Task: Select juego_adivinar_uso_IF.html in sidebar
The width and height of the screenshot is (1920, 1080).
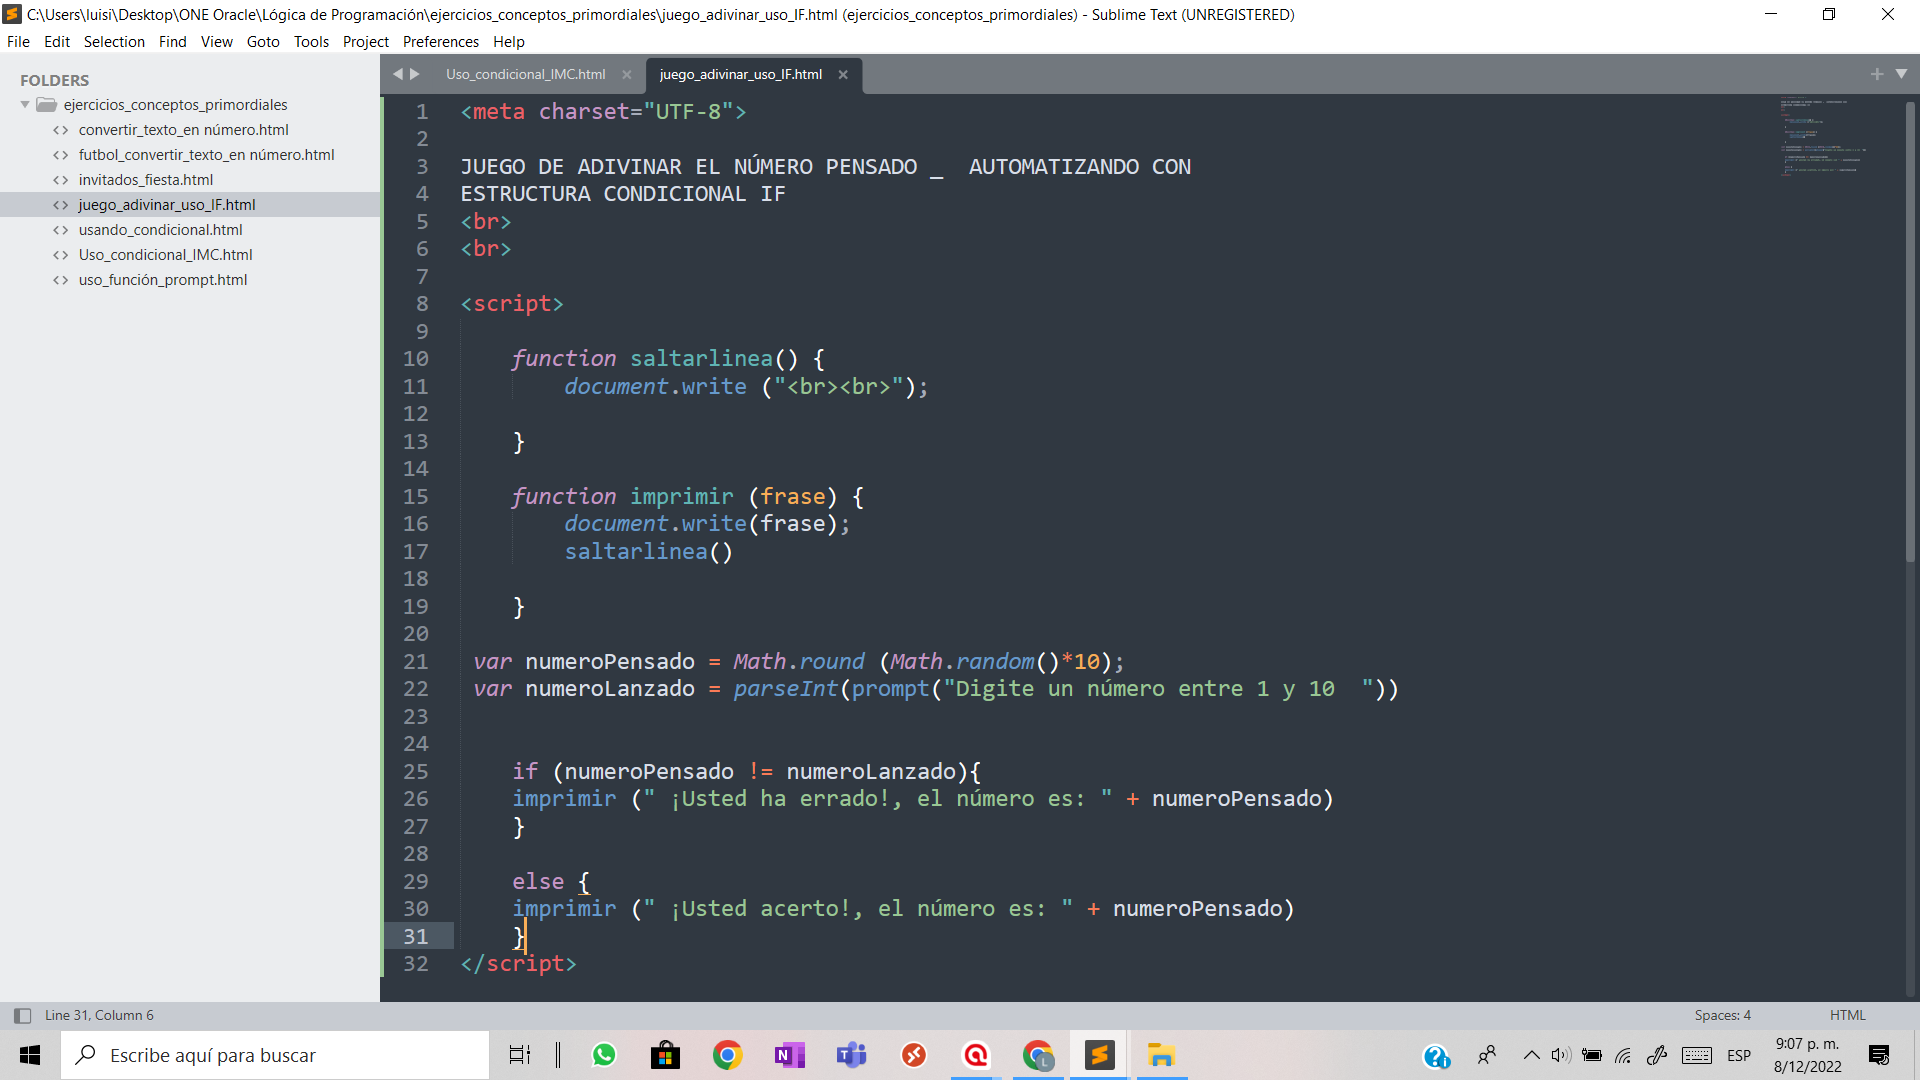Action: [167, 205]
